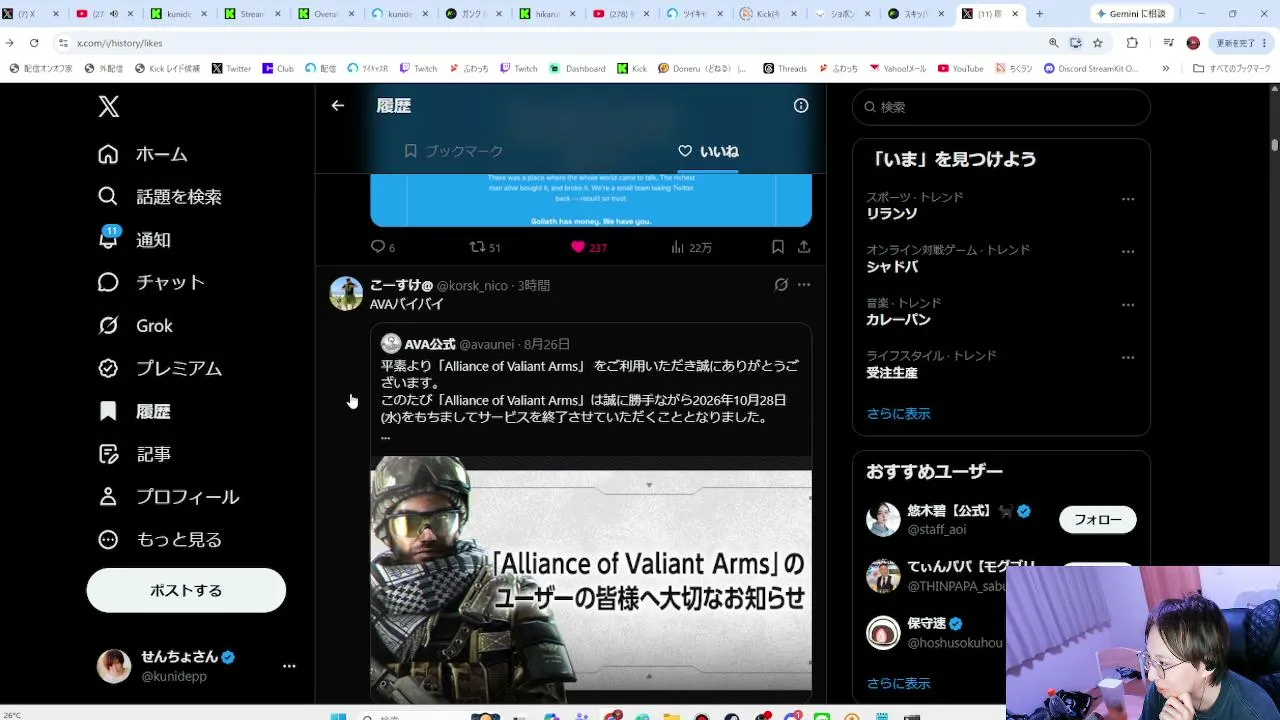The height and width of the screenshot is (720, 1280).
Task: Open the Threads bookmark
Action: [785, 68]
